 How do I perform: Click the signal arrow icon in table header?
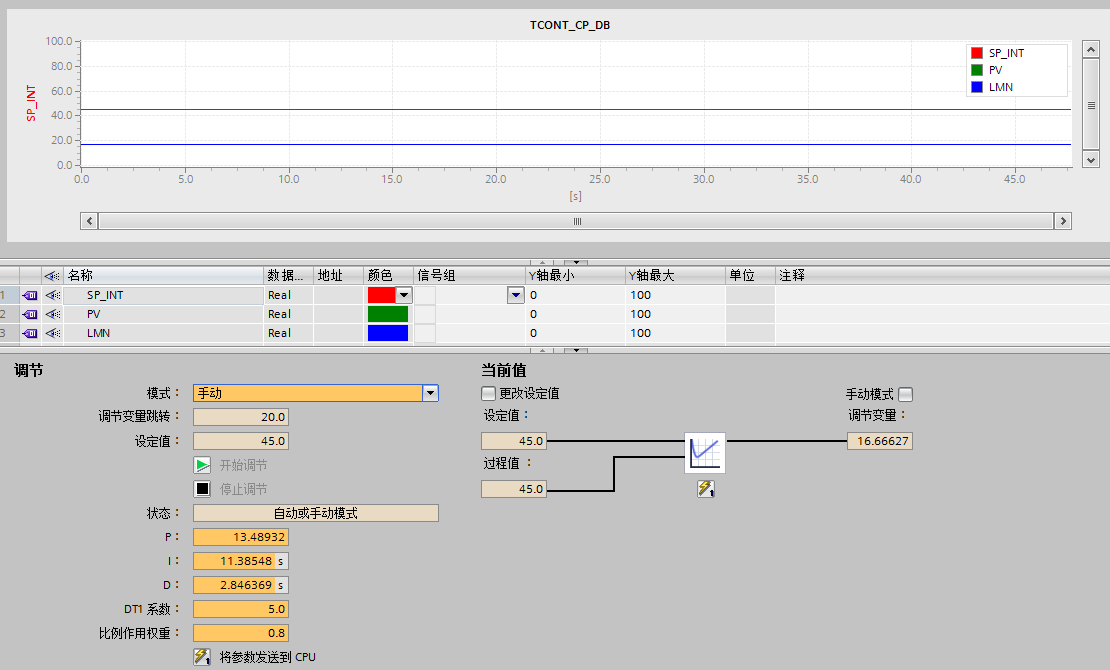coord(52,276)
